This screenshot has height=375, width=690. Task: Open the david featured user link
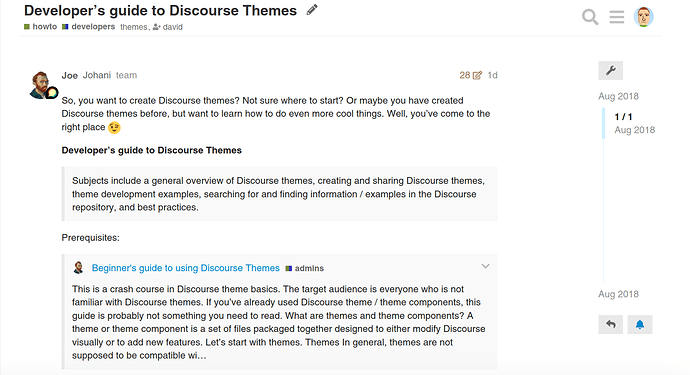(x=168, y=27)
